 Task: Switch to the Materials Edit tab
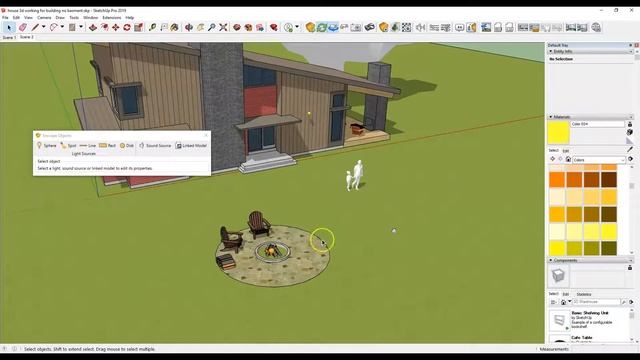coord(566,151)
